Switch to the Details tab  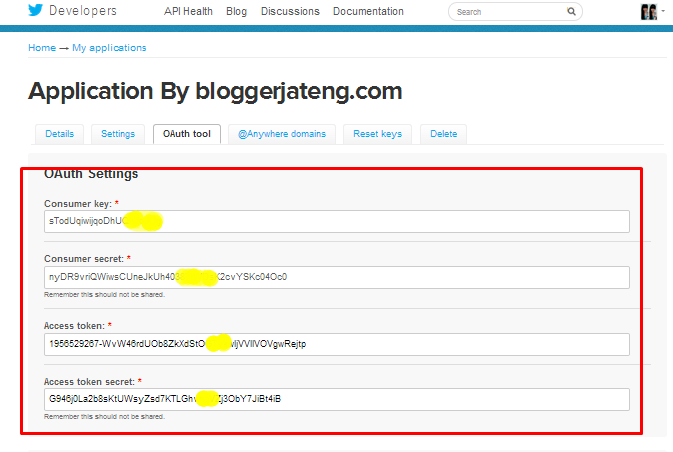point(60,134)
